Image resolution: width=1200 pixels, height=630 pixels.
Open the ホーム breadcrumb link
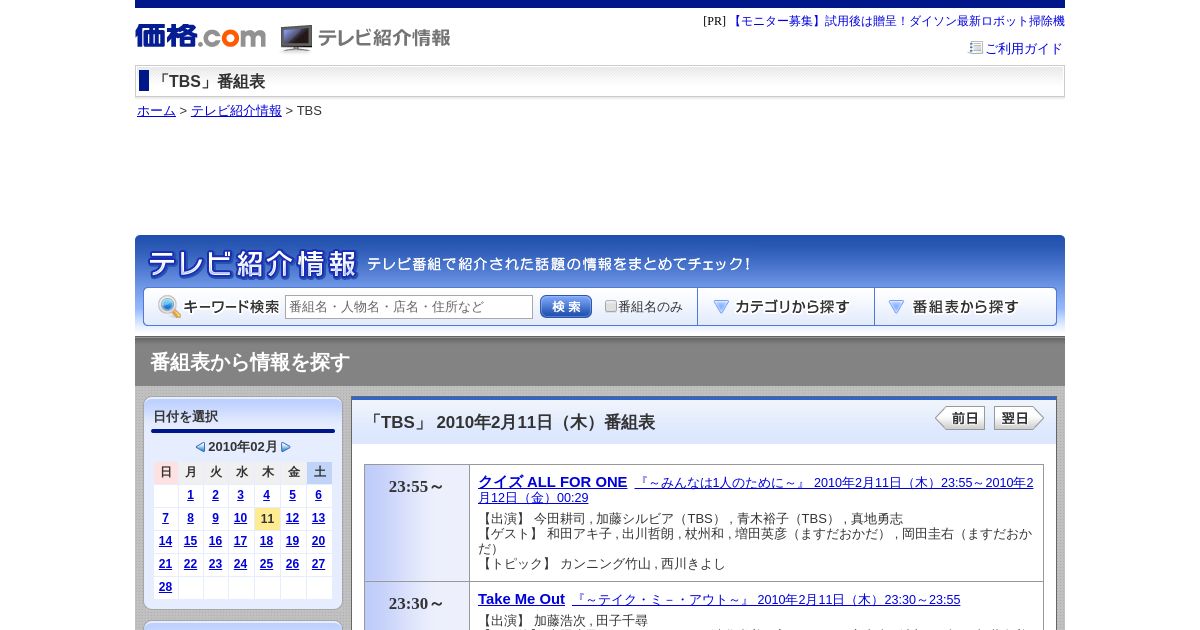pos(156,111)
